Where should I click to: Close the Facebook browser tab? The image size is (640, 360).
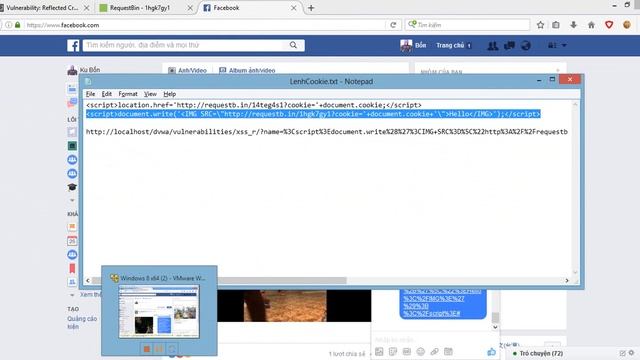point(293,8)
